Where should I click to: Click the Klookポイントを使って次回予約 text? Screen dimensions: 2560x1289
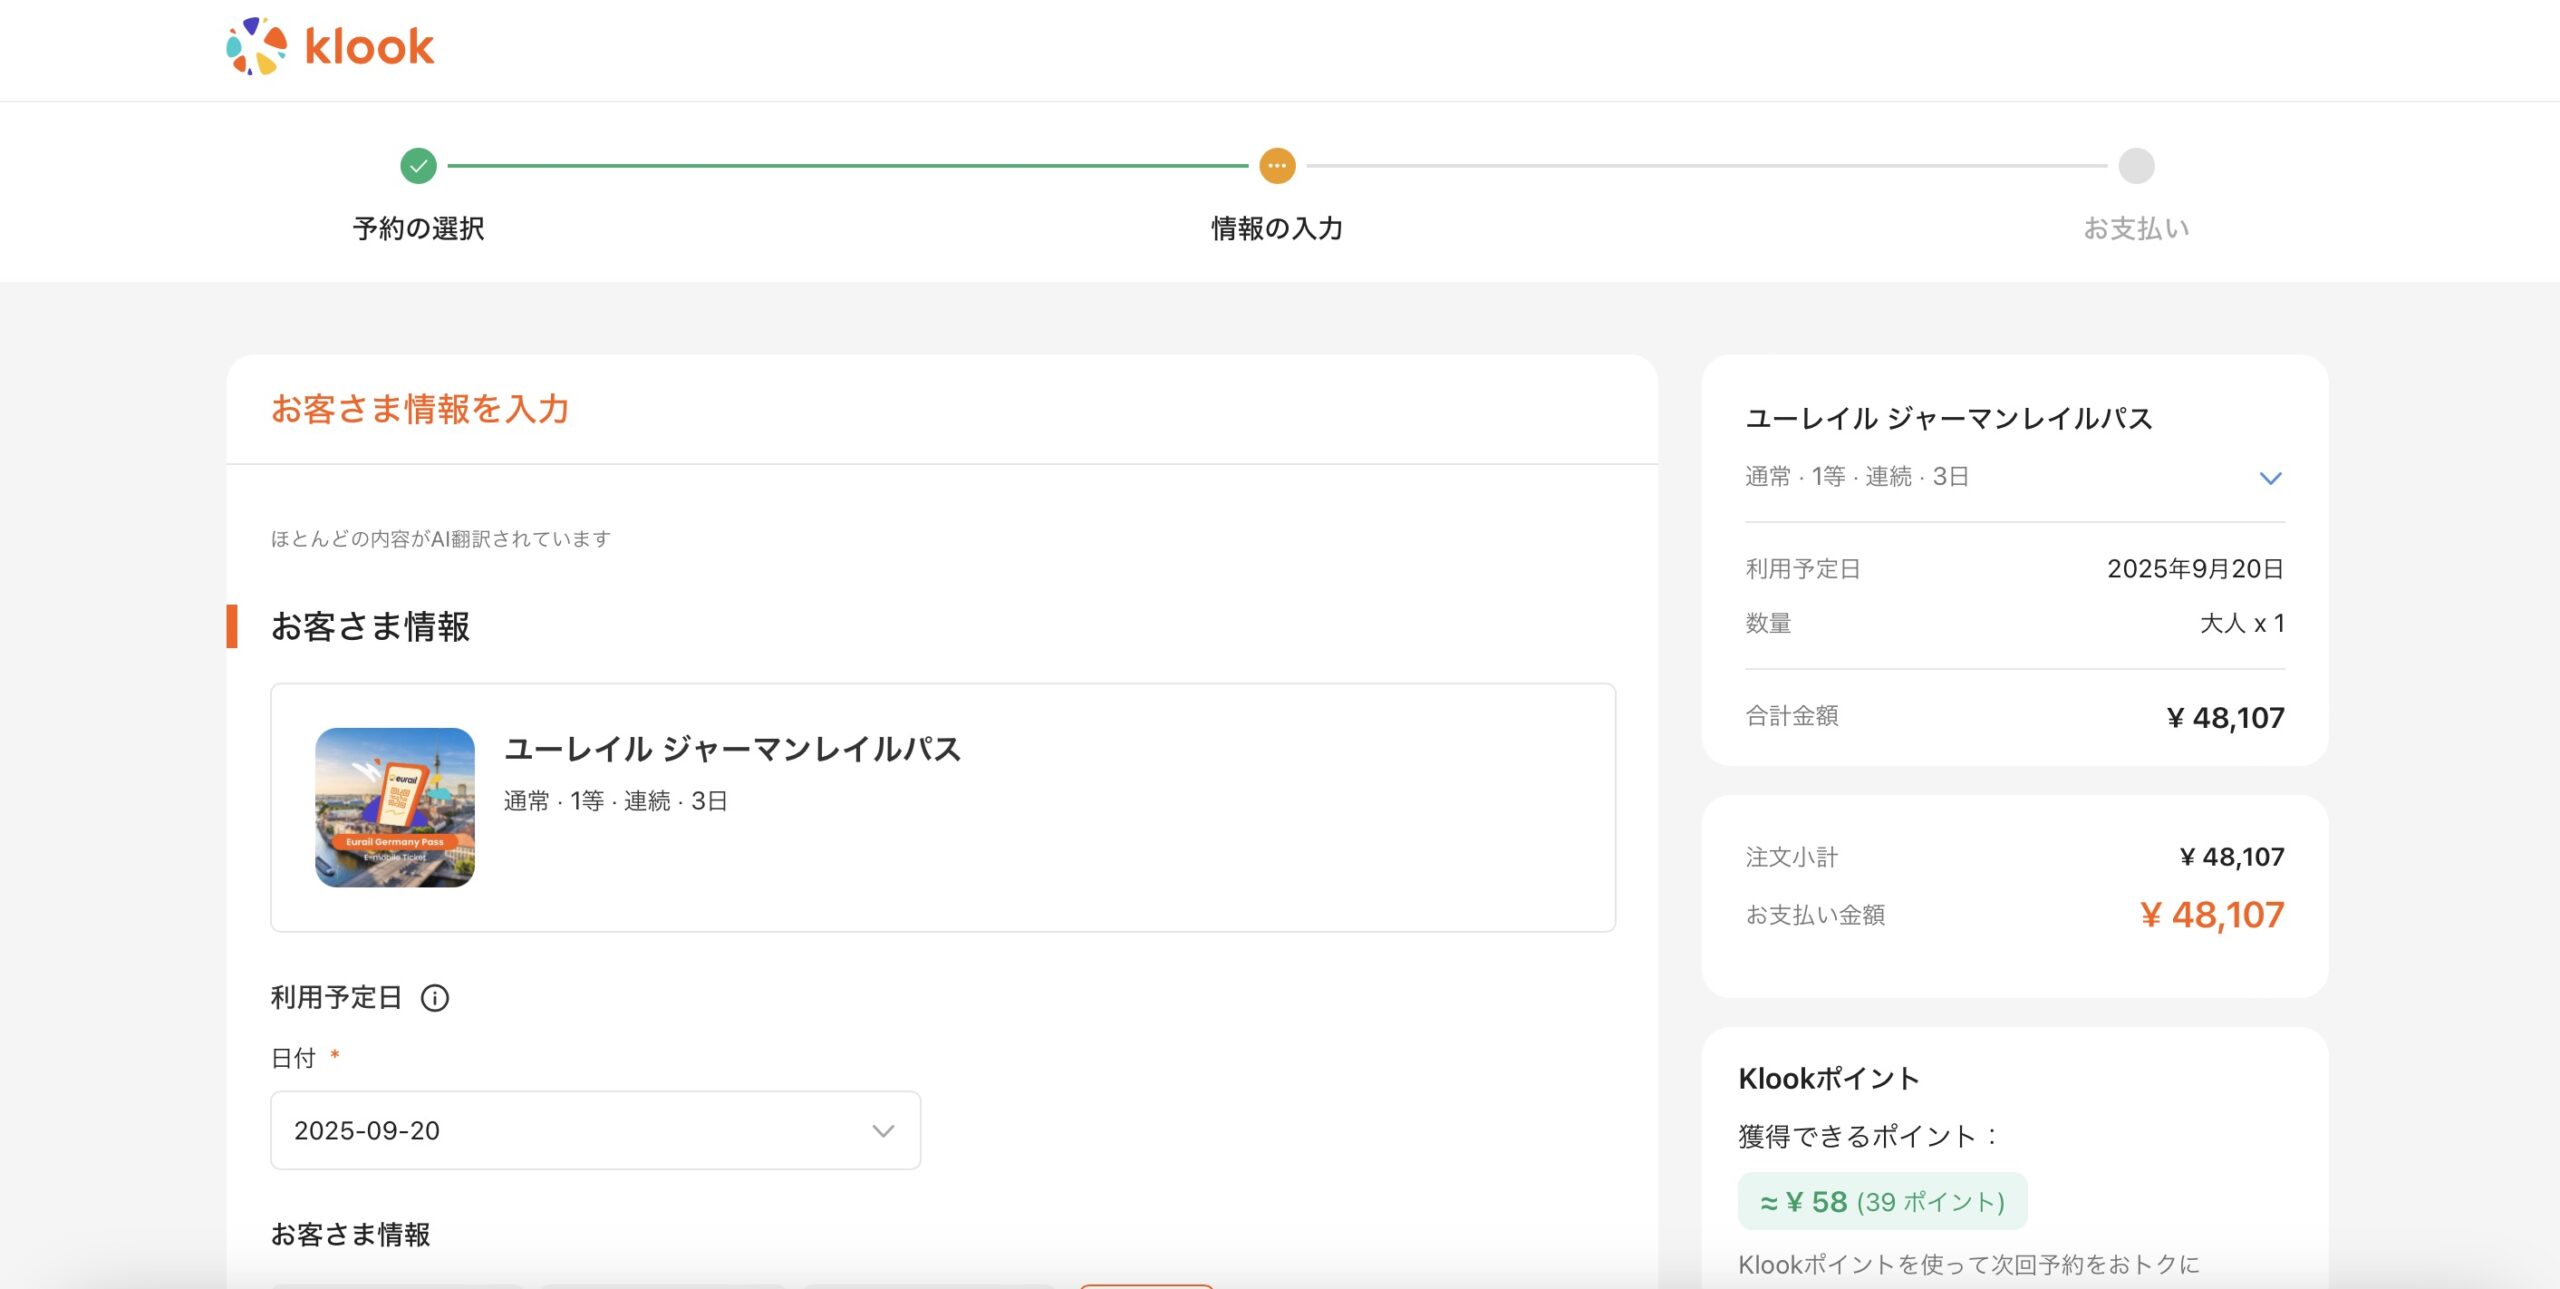[1969, 1265]
